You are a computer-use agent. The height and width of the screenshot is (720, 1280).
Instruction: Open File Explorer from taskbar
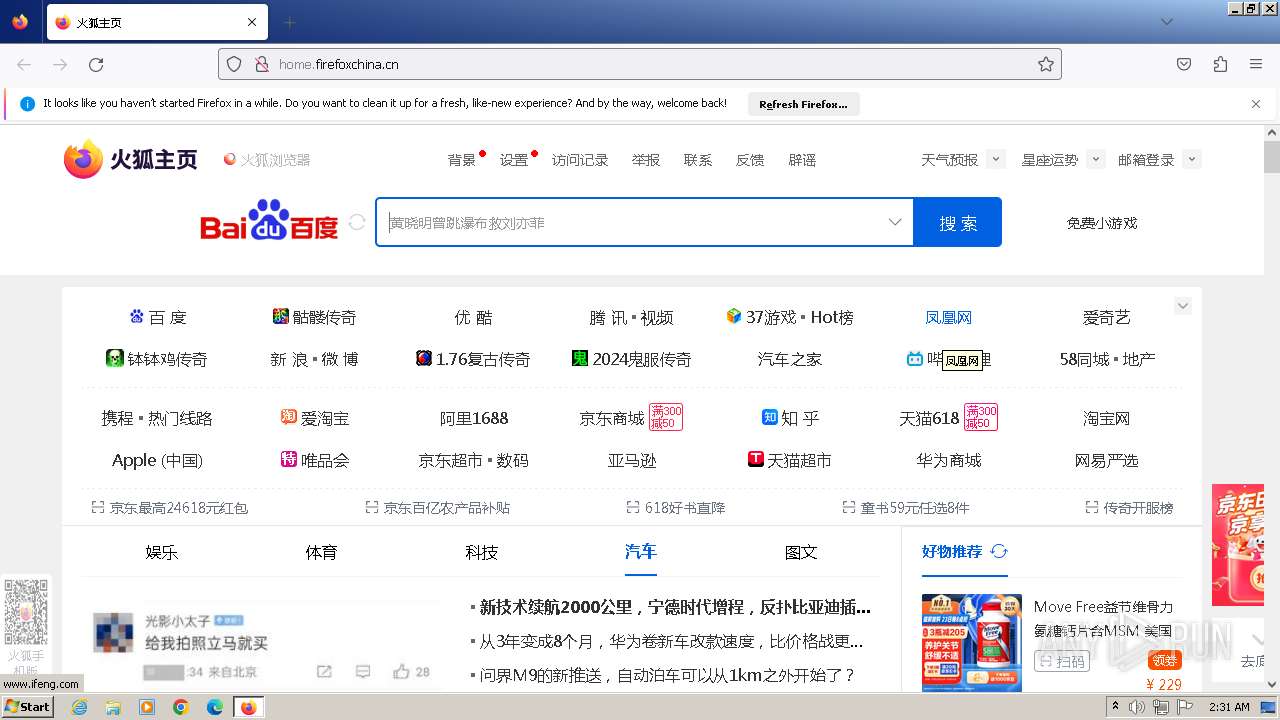tap(113, 707)
